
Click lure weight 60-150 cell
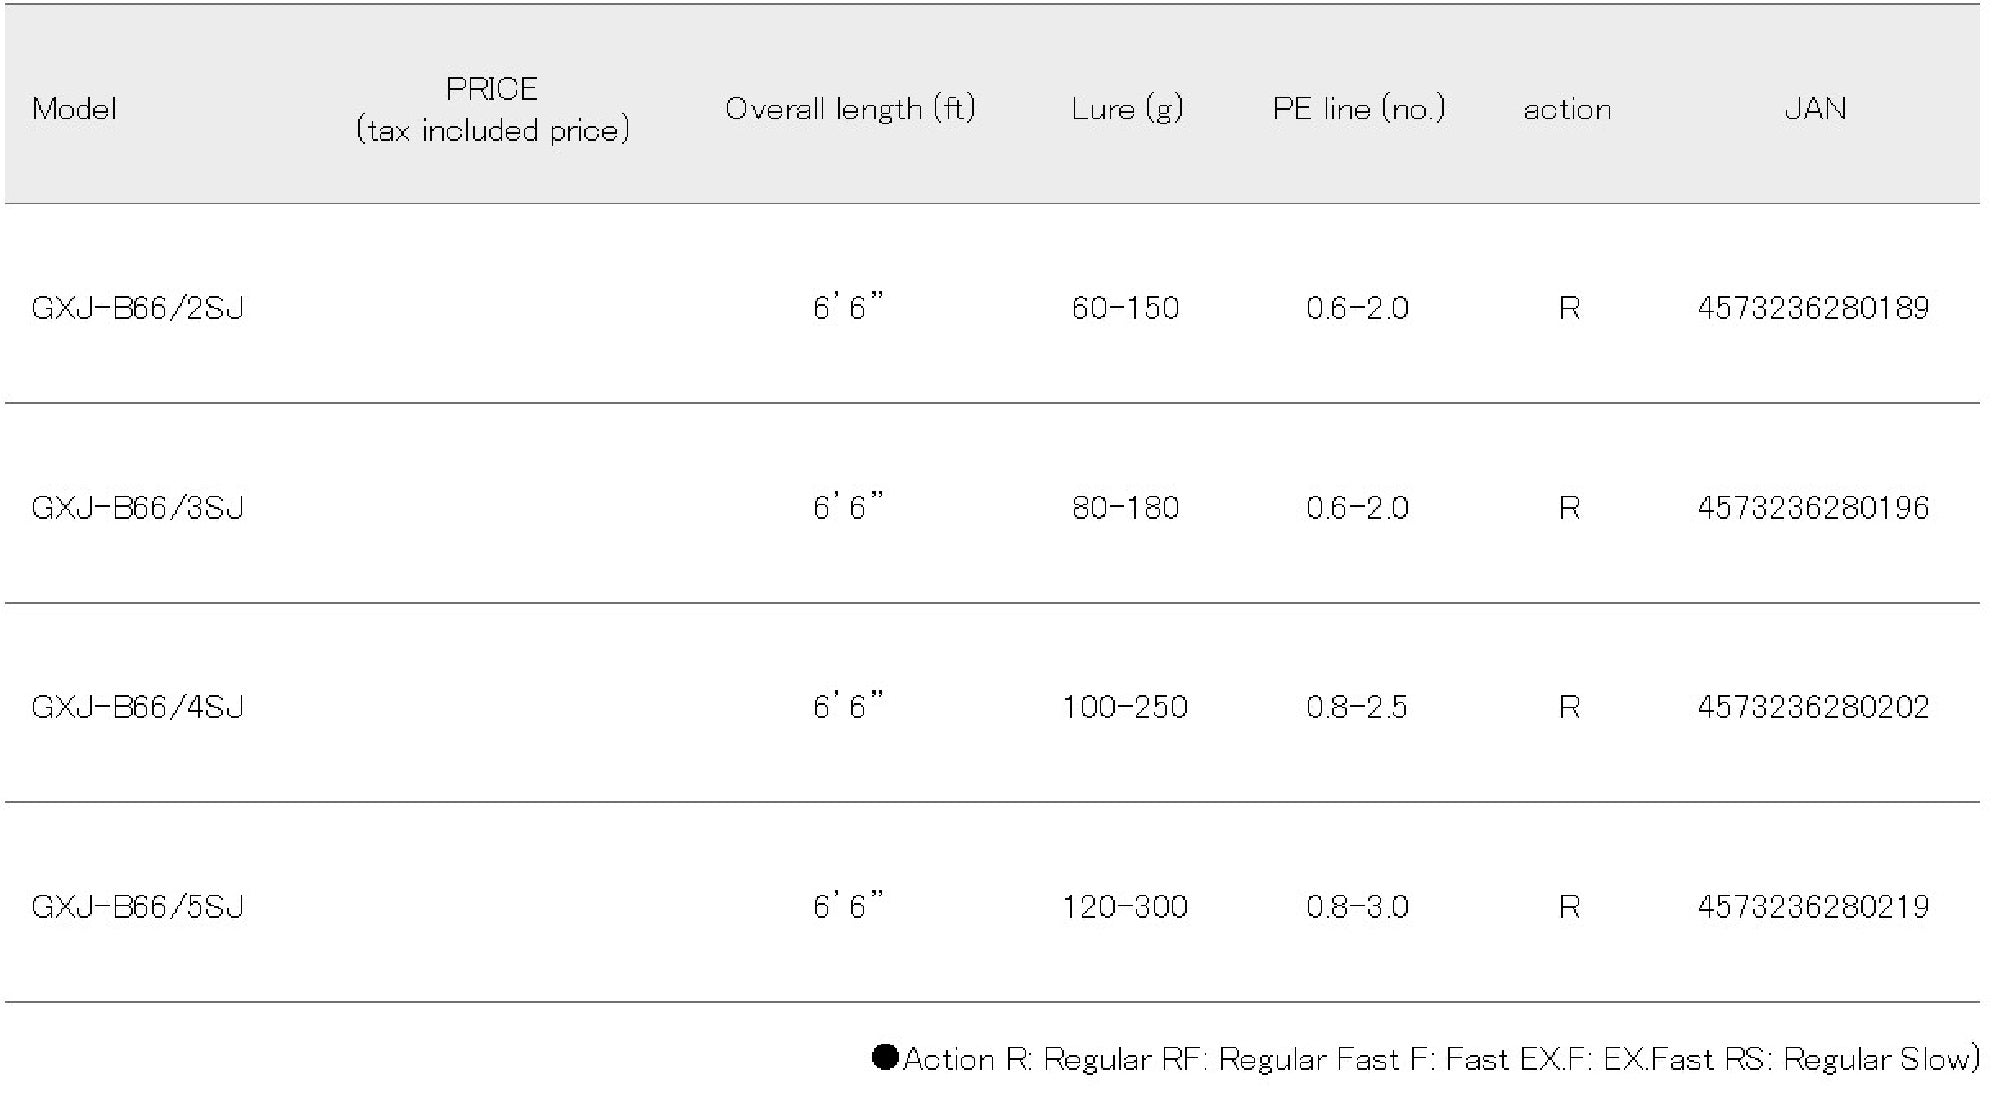pyautogui.click(x=1125, y=308)
